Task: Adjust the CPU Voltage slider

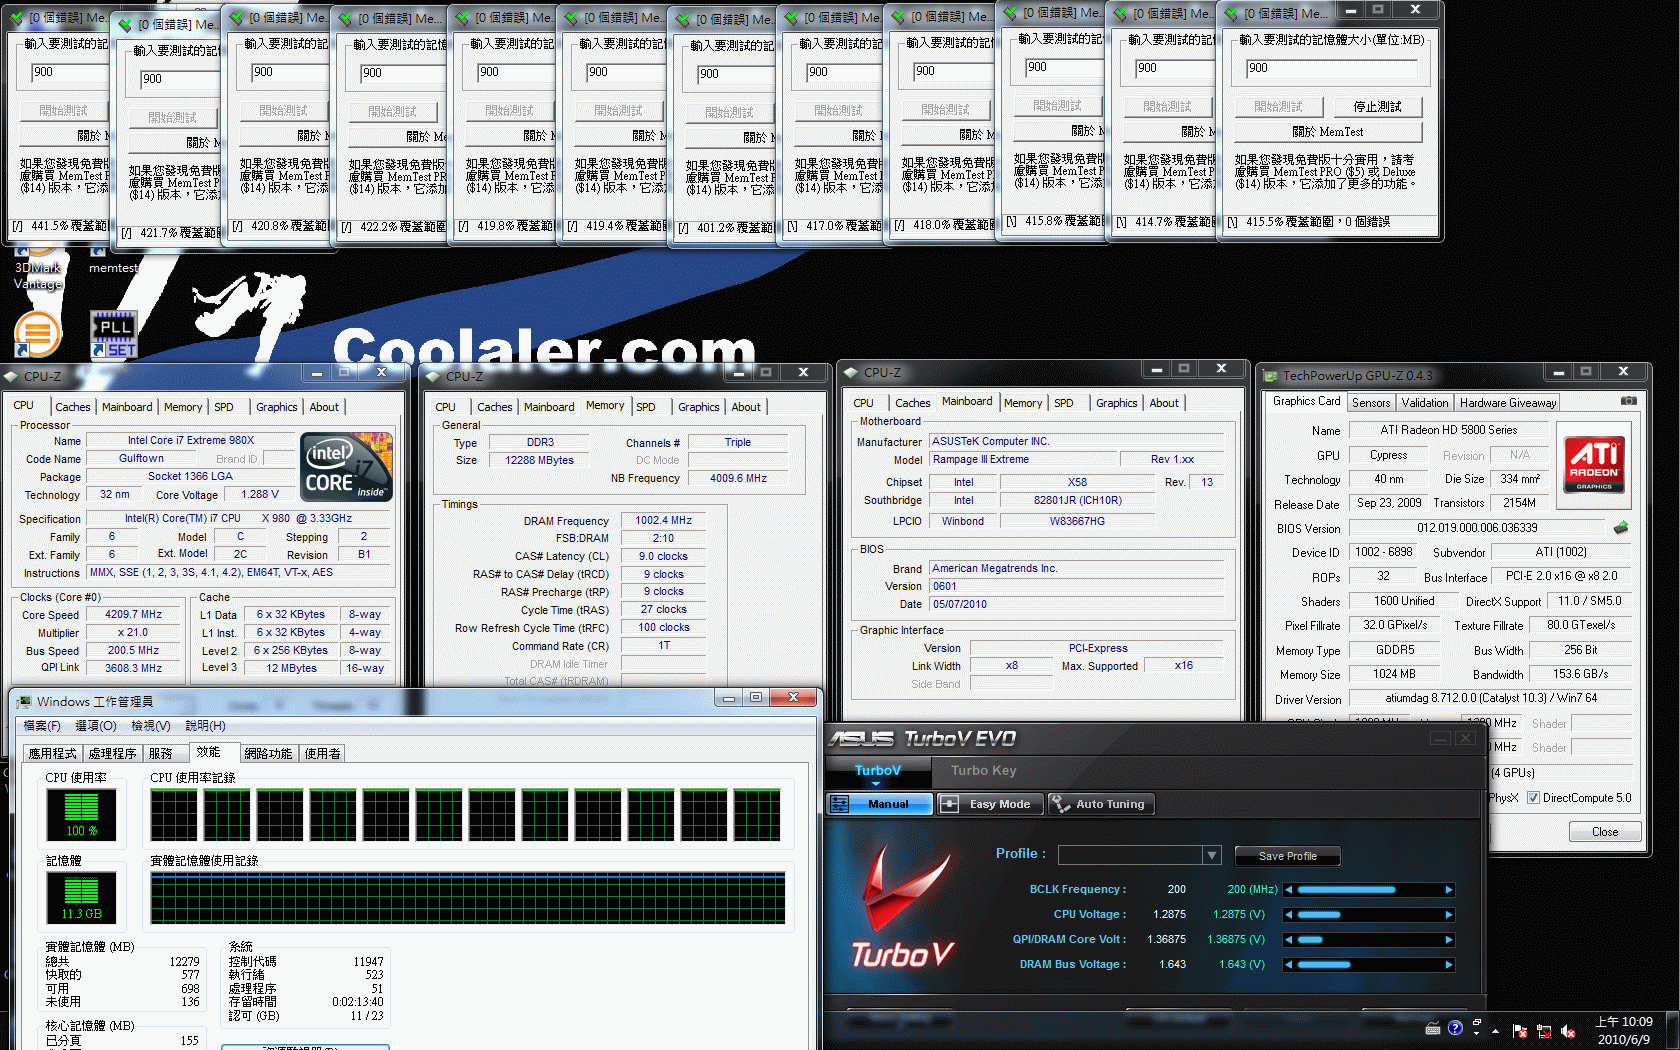Action: click(x=1368, y=914)
